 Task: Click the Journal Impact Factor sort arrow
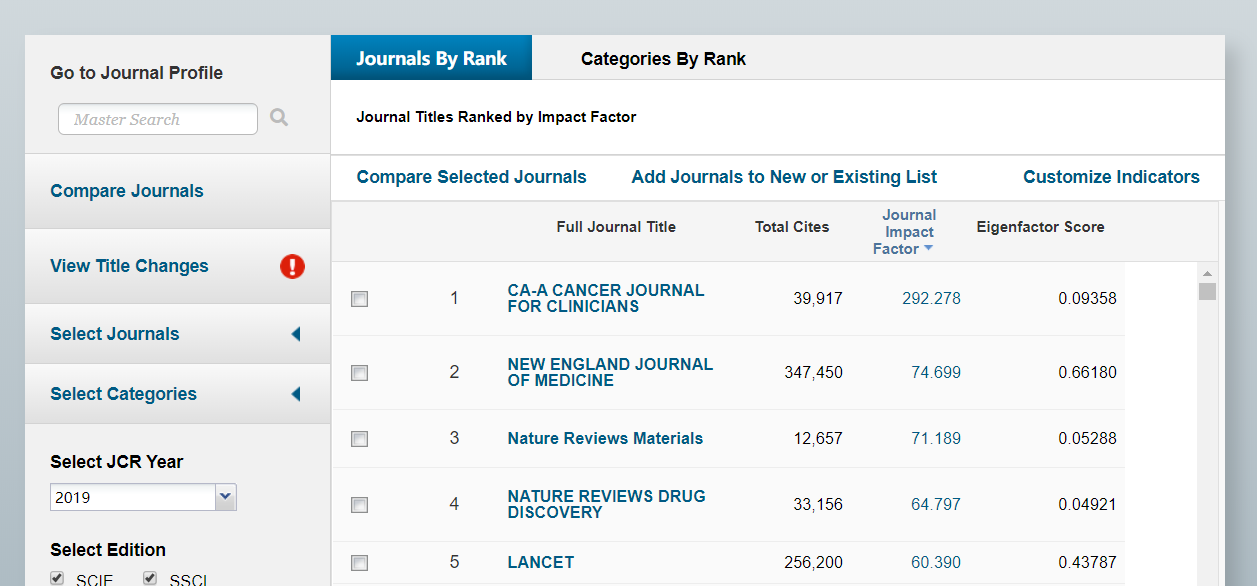pyautogui.click(x=928, y=249)
